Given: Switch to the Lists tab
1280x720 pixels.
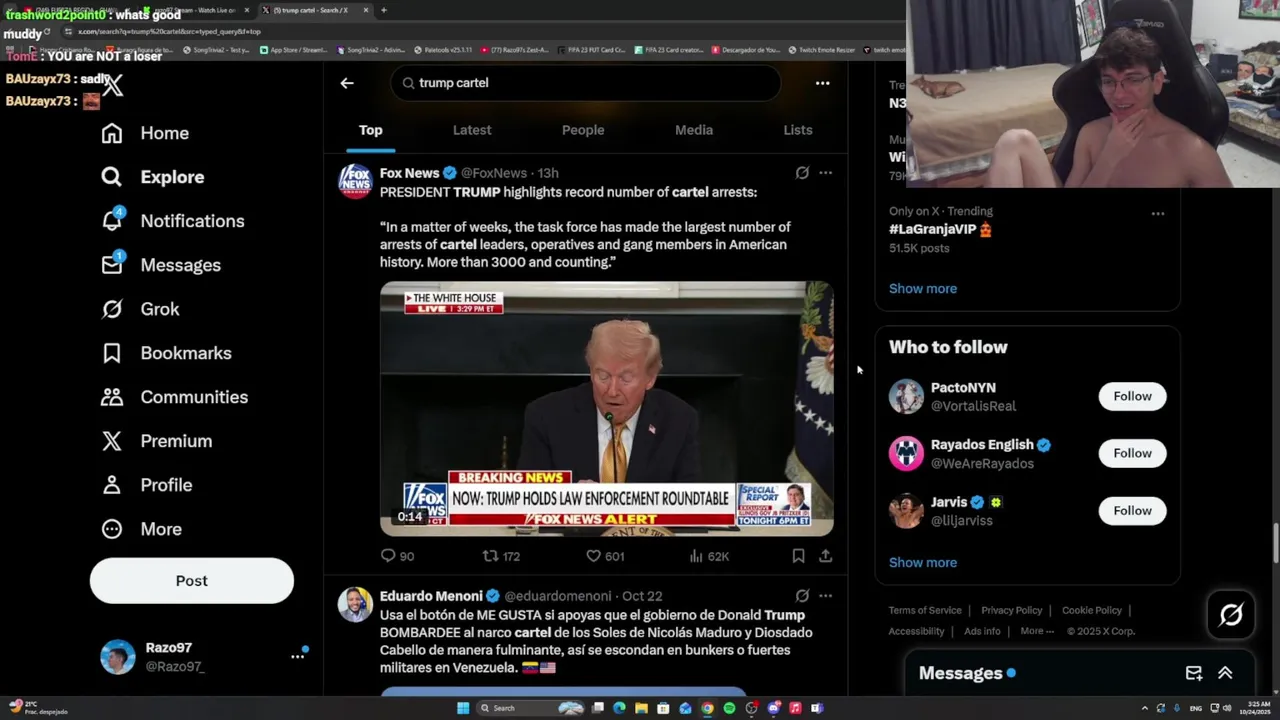Looking at the screenshot, I should (x=798, y=130).
